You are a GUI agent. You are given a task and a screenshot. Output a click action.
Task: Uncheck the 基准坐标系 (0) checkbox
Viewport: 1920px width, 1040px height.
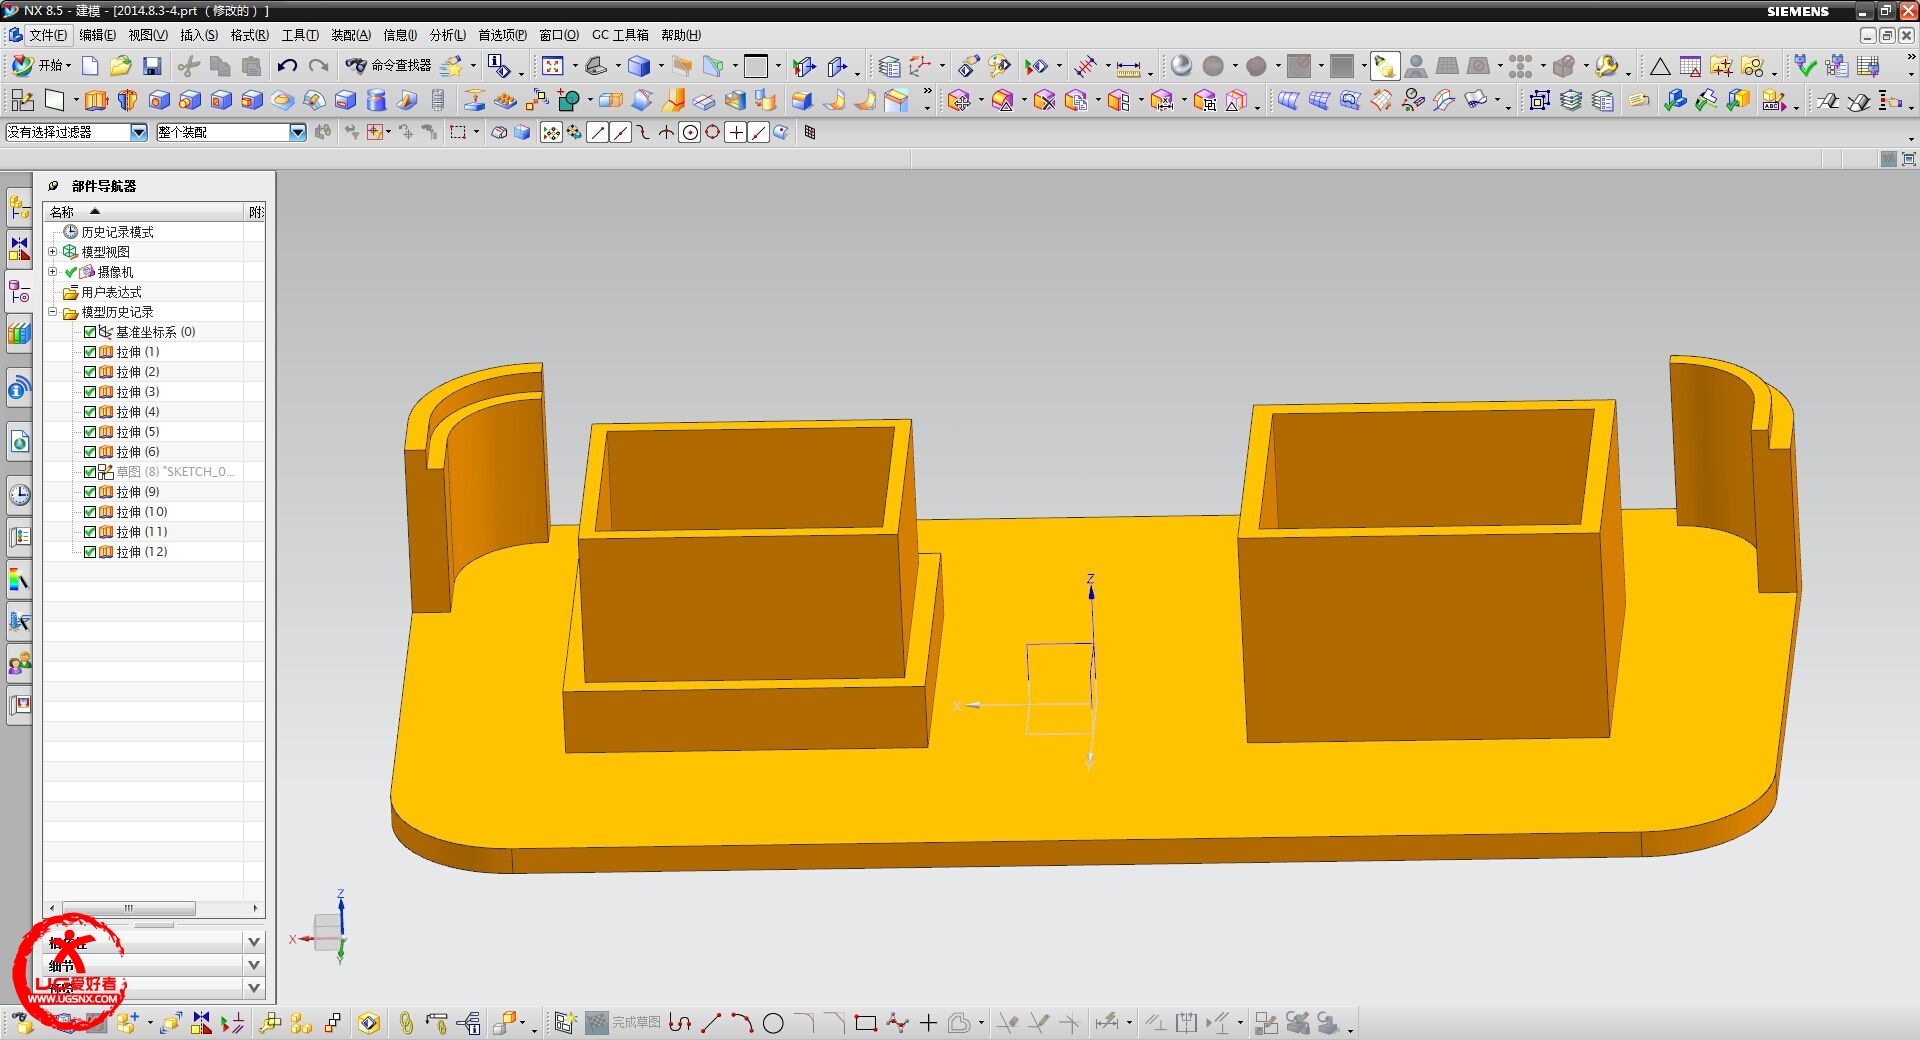click(90, 332)
